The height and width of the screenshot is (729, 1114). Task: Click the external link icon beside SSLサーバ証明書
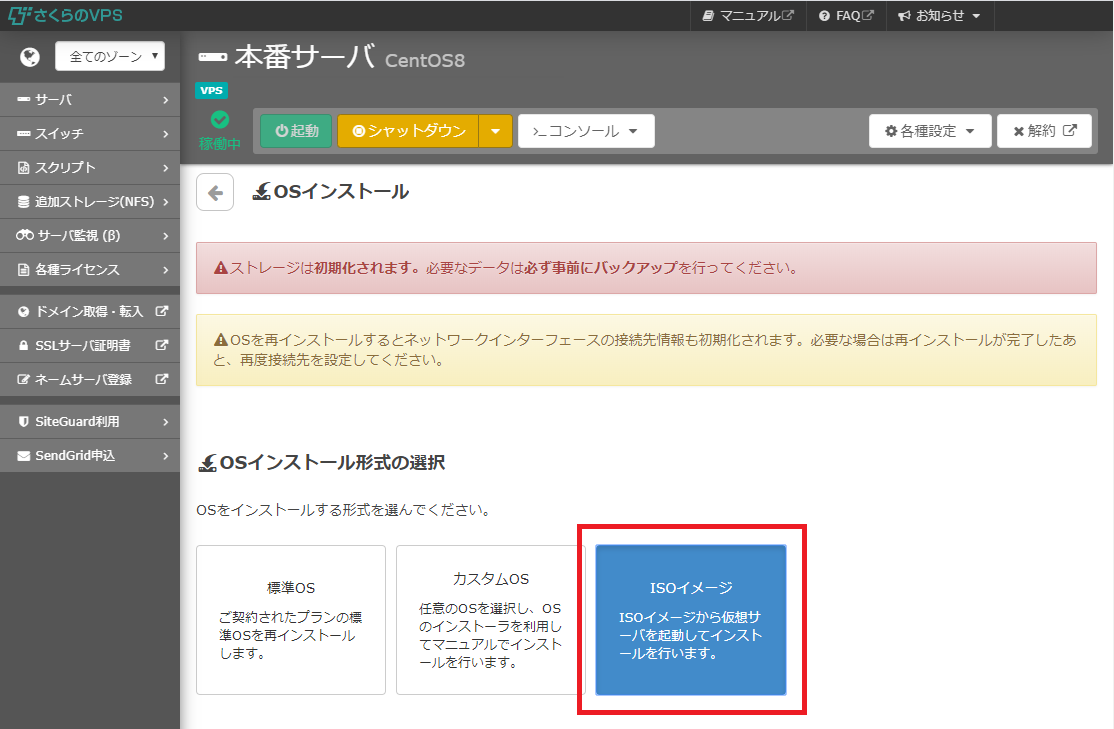coord(162,346)
